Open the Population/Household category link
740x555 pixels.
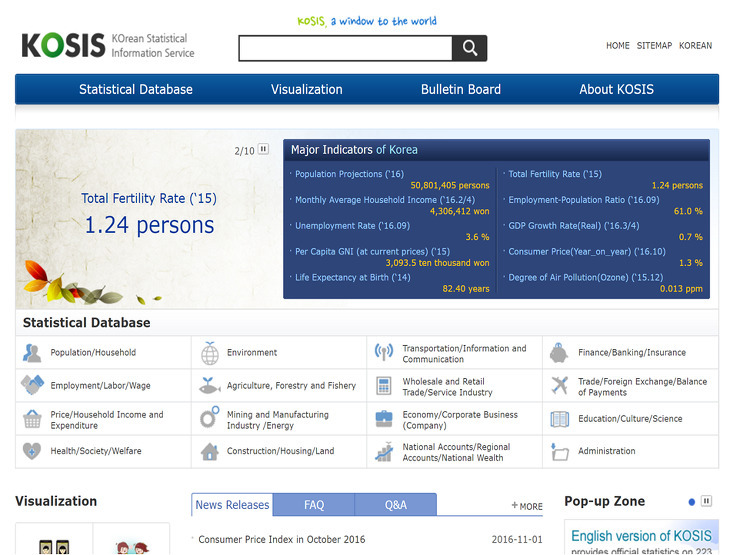(x=93, y=353)
